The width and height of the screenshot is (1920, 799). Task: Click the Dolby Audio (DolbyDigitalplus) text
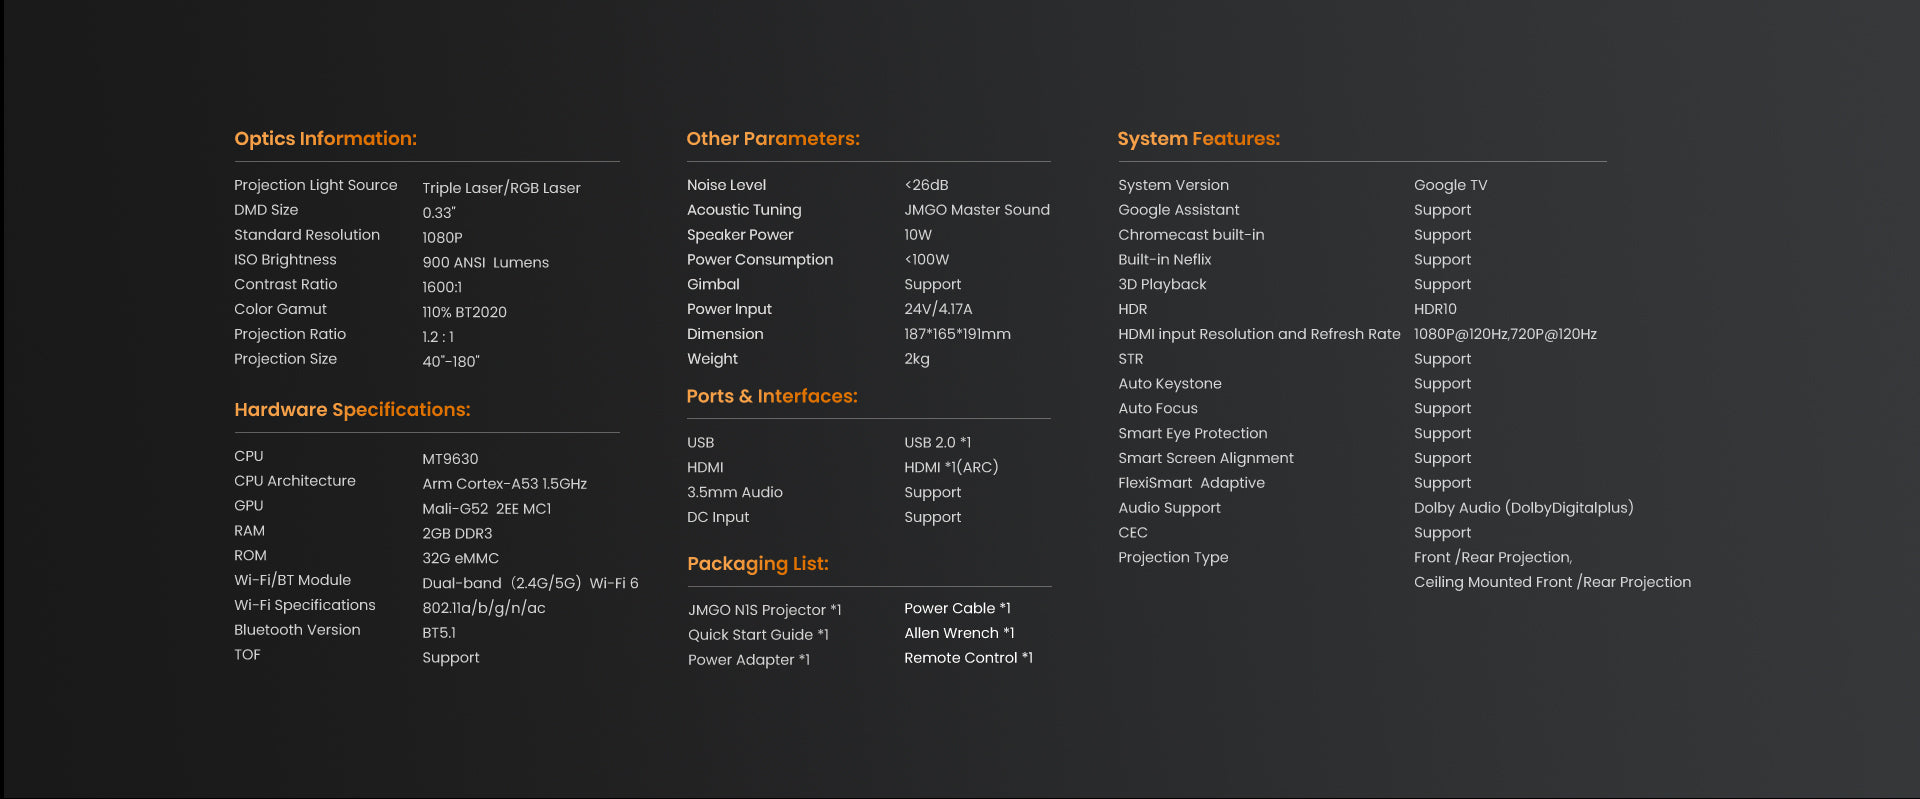click(x=1523, y=508)
